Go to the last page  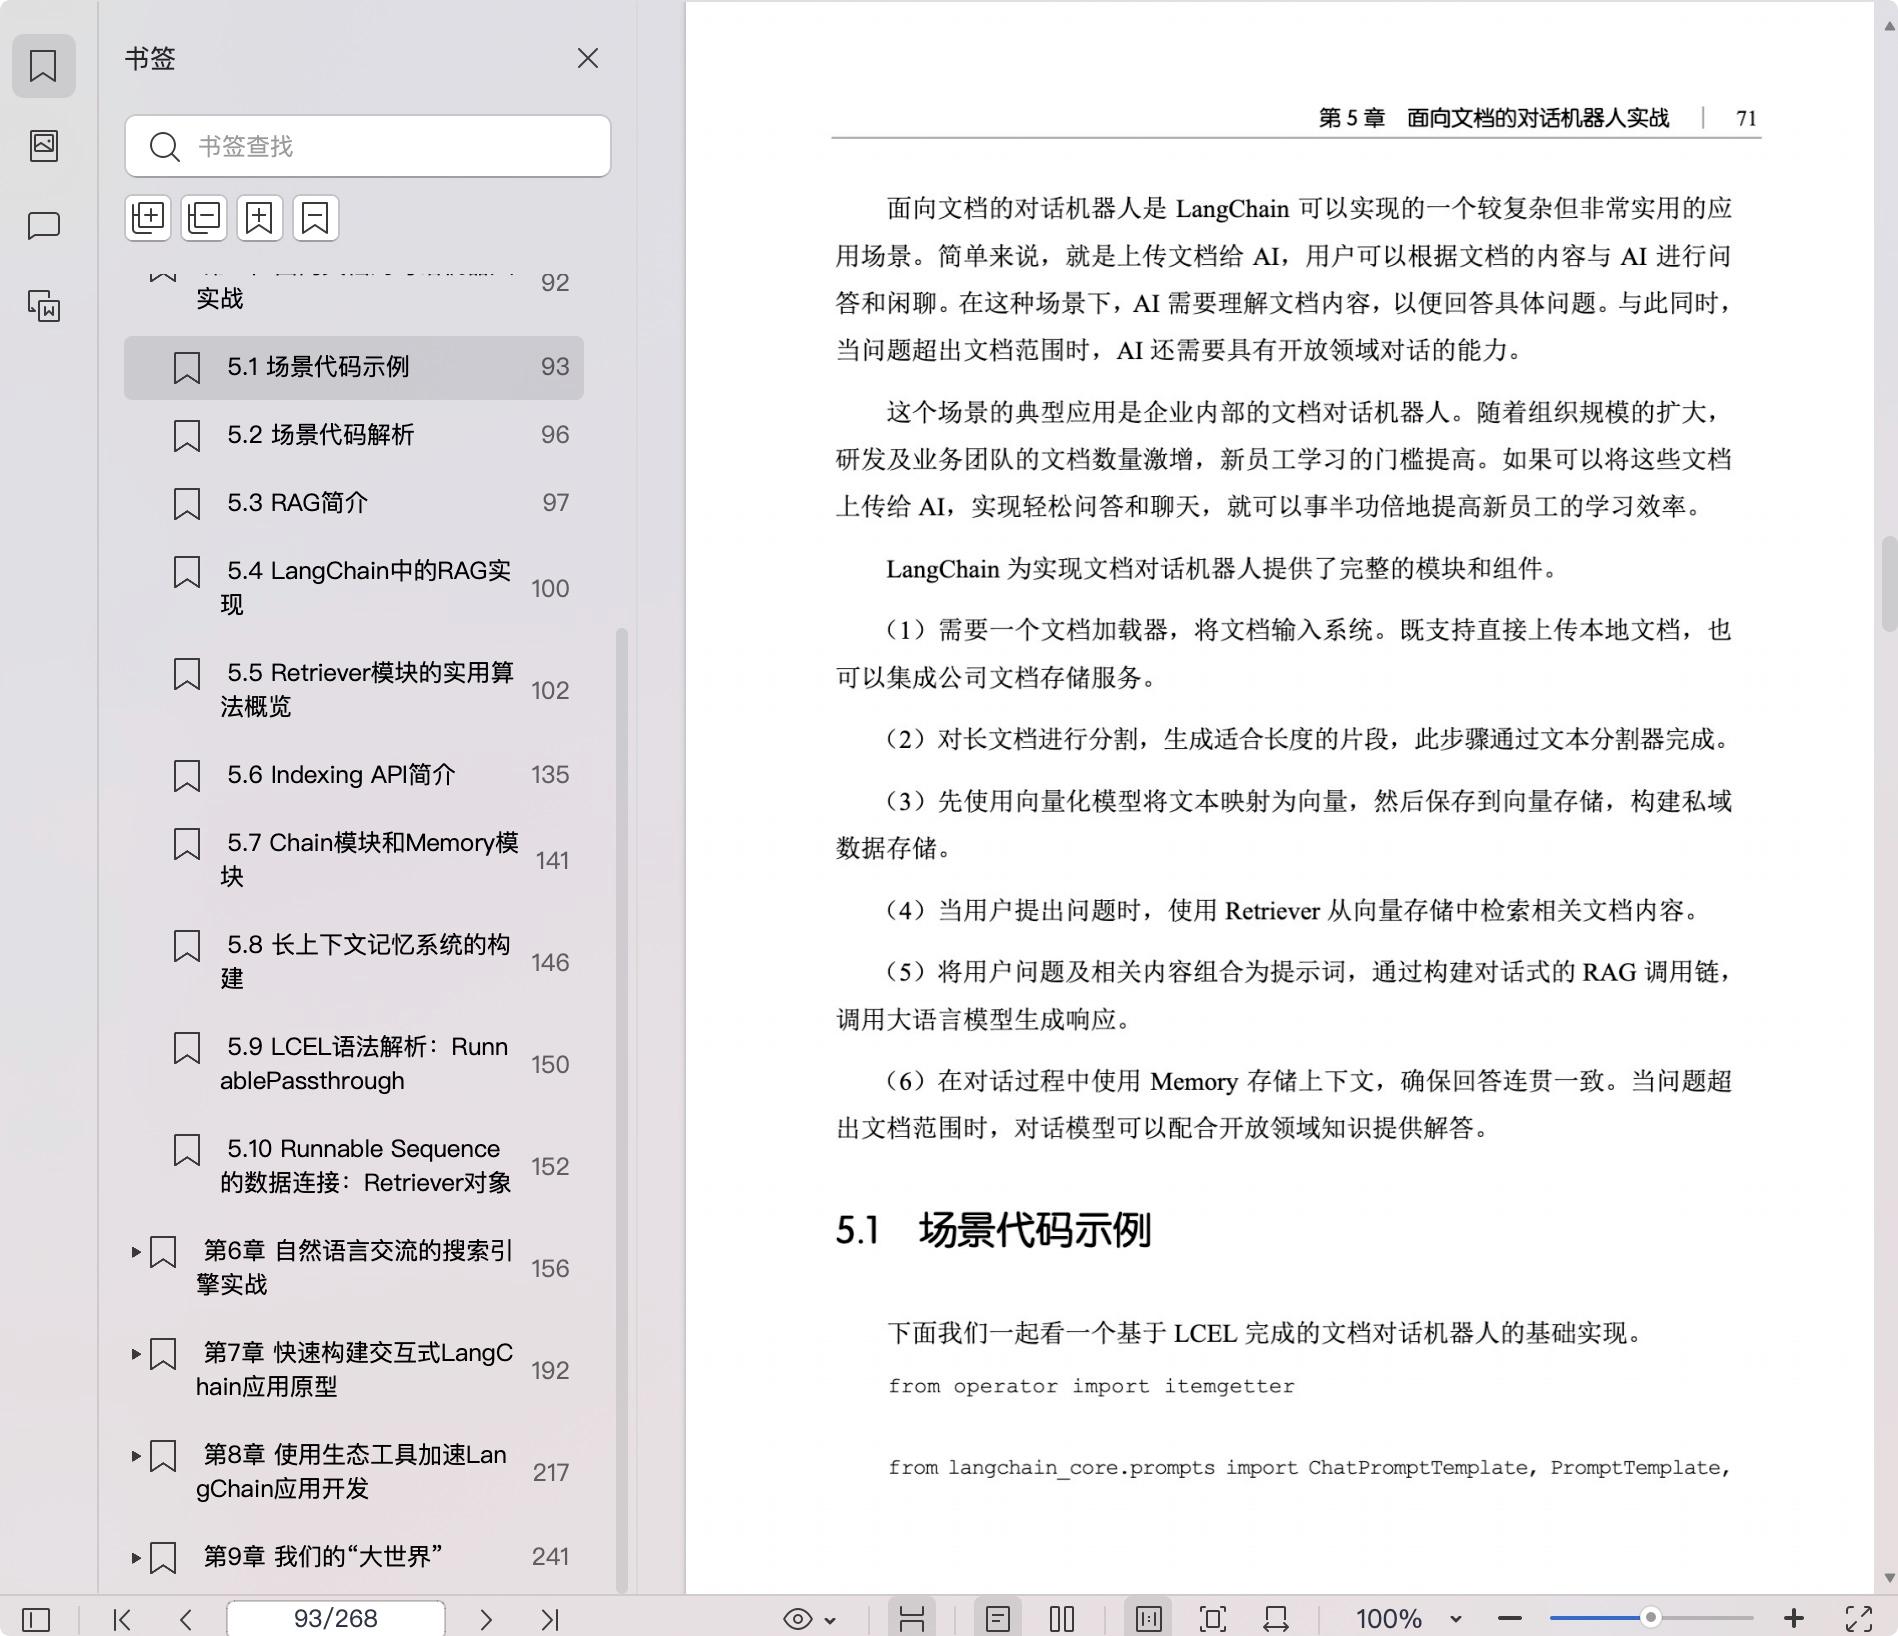[x=550, y=1619]
